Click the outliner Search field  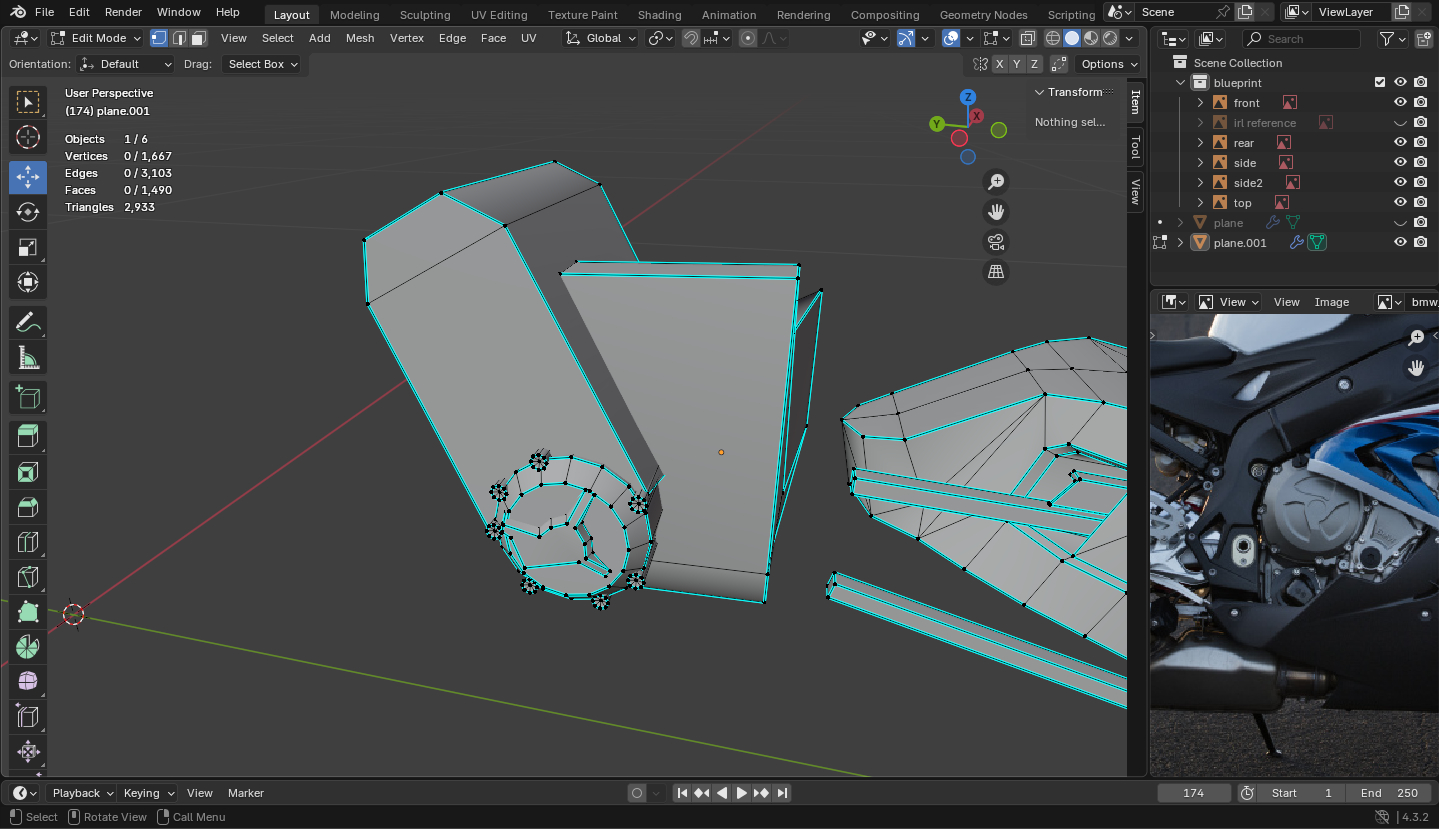[1301, 39]
